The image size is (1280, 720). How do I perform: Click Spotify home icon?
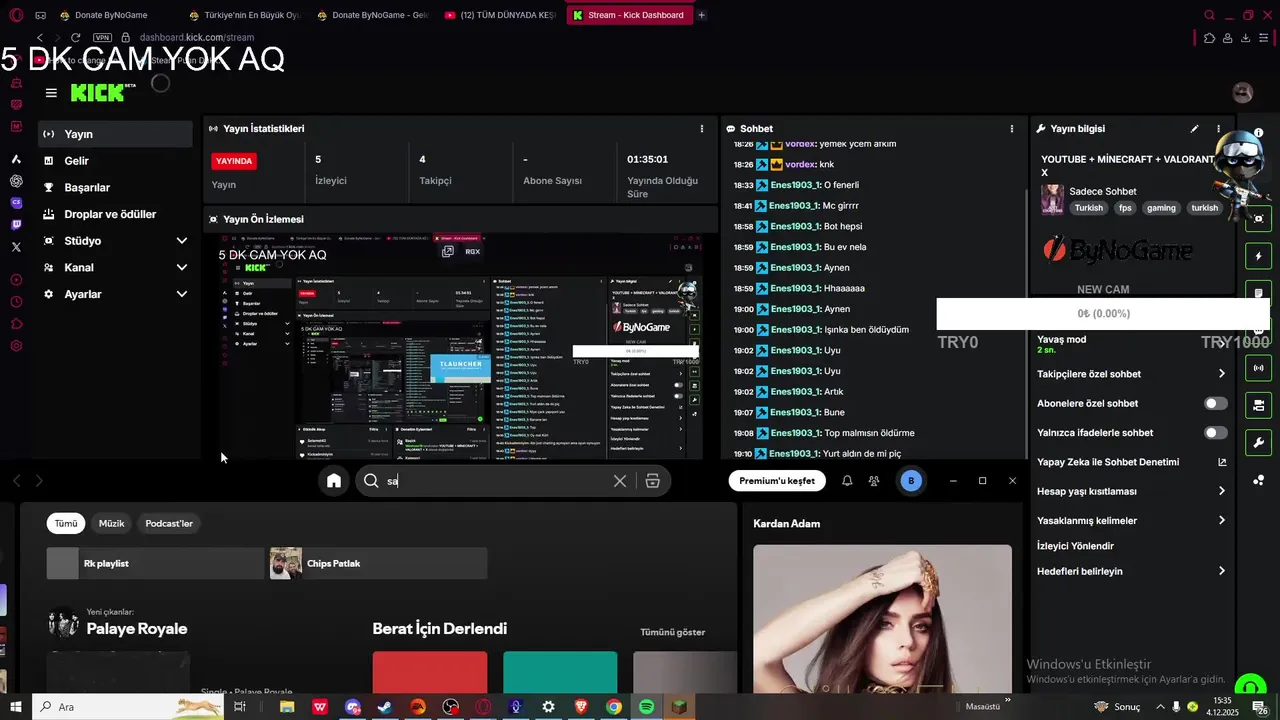334,481
